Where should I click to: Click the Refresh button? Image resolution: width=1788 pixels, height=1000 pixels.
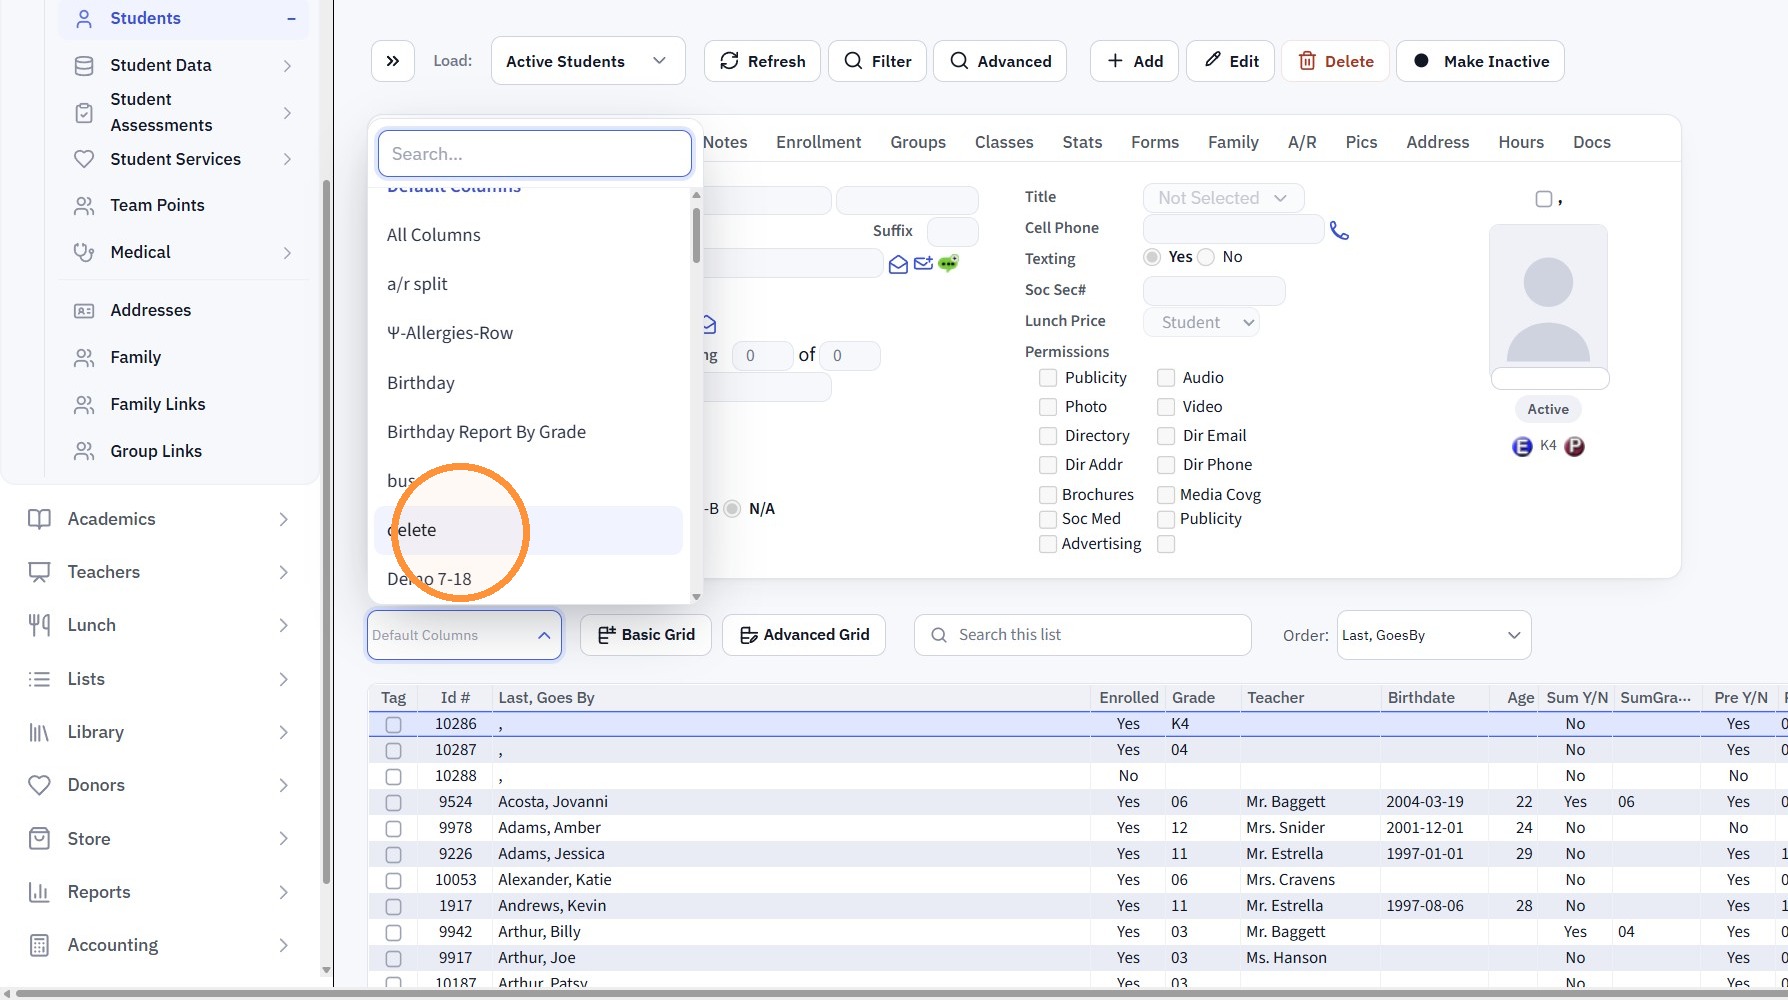pos(762,61)
